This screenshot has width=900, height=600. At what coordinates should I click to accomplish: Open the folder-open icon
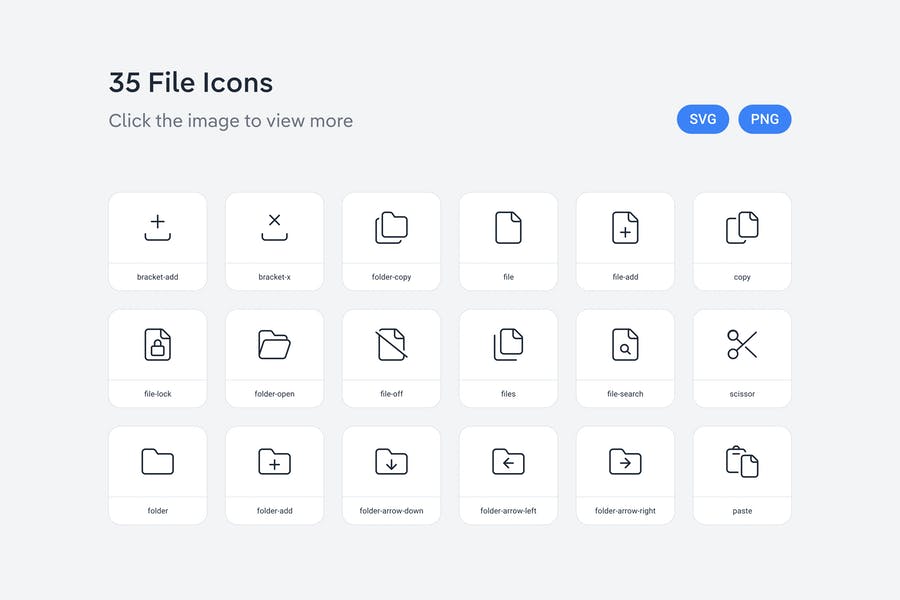[274, 345]
